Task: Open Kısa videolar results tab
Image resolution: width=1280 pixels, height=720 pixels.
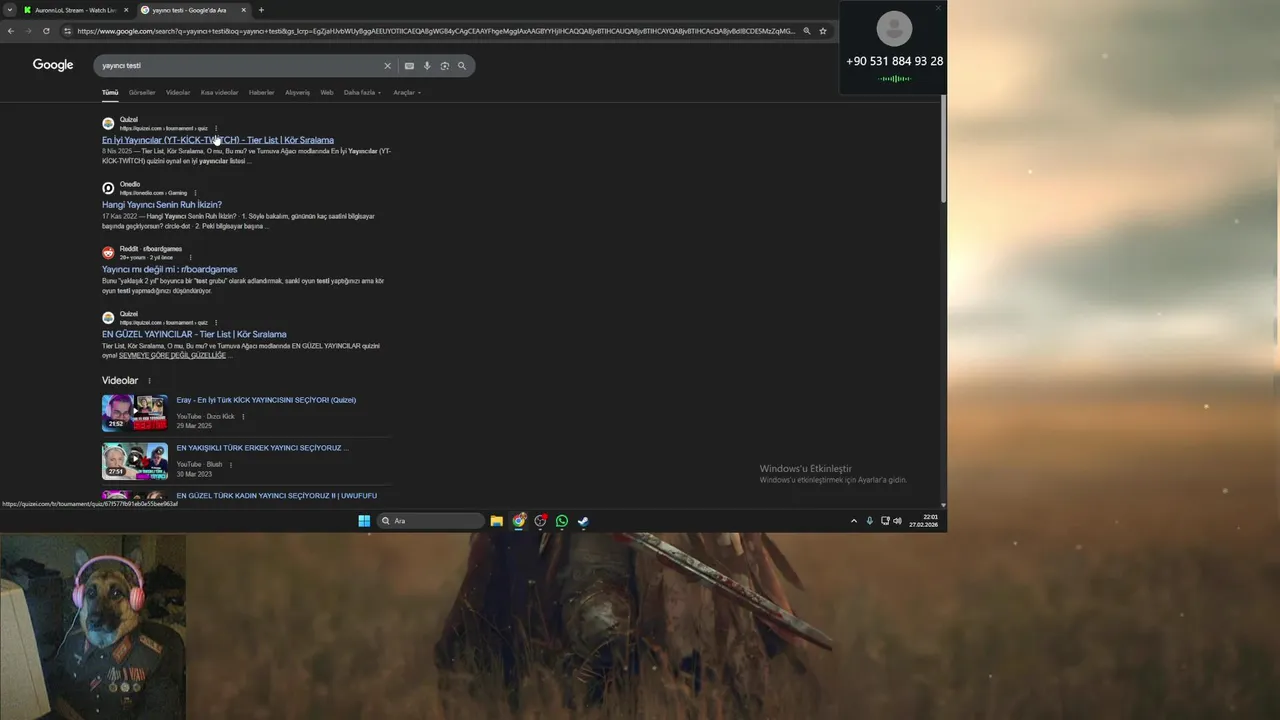Action: click(220, 92)
